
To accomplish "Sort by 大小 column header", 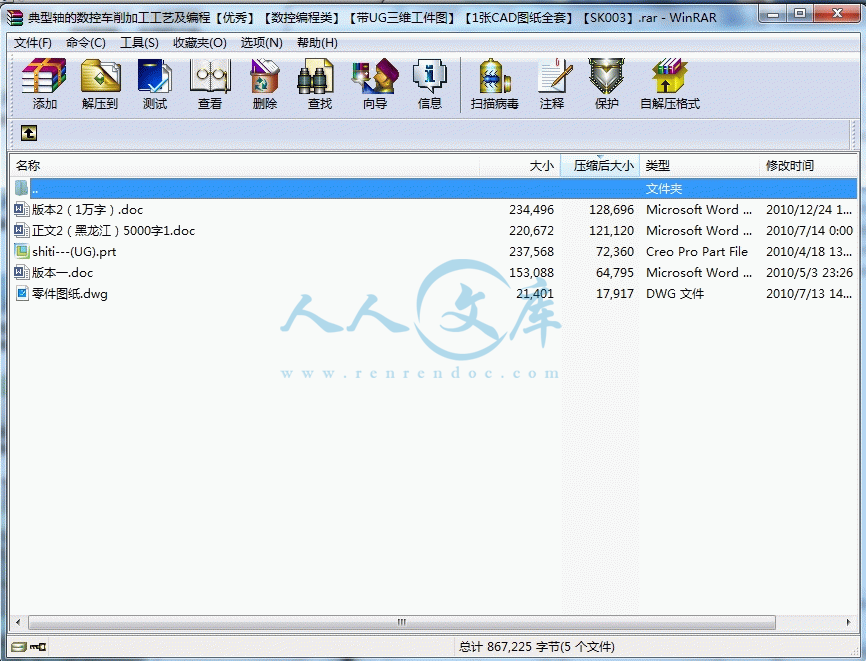I will click(x=520, y=166).
